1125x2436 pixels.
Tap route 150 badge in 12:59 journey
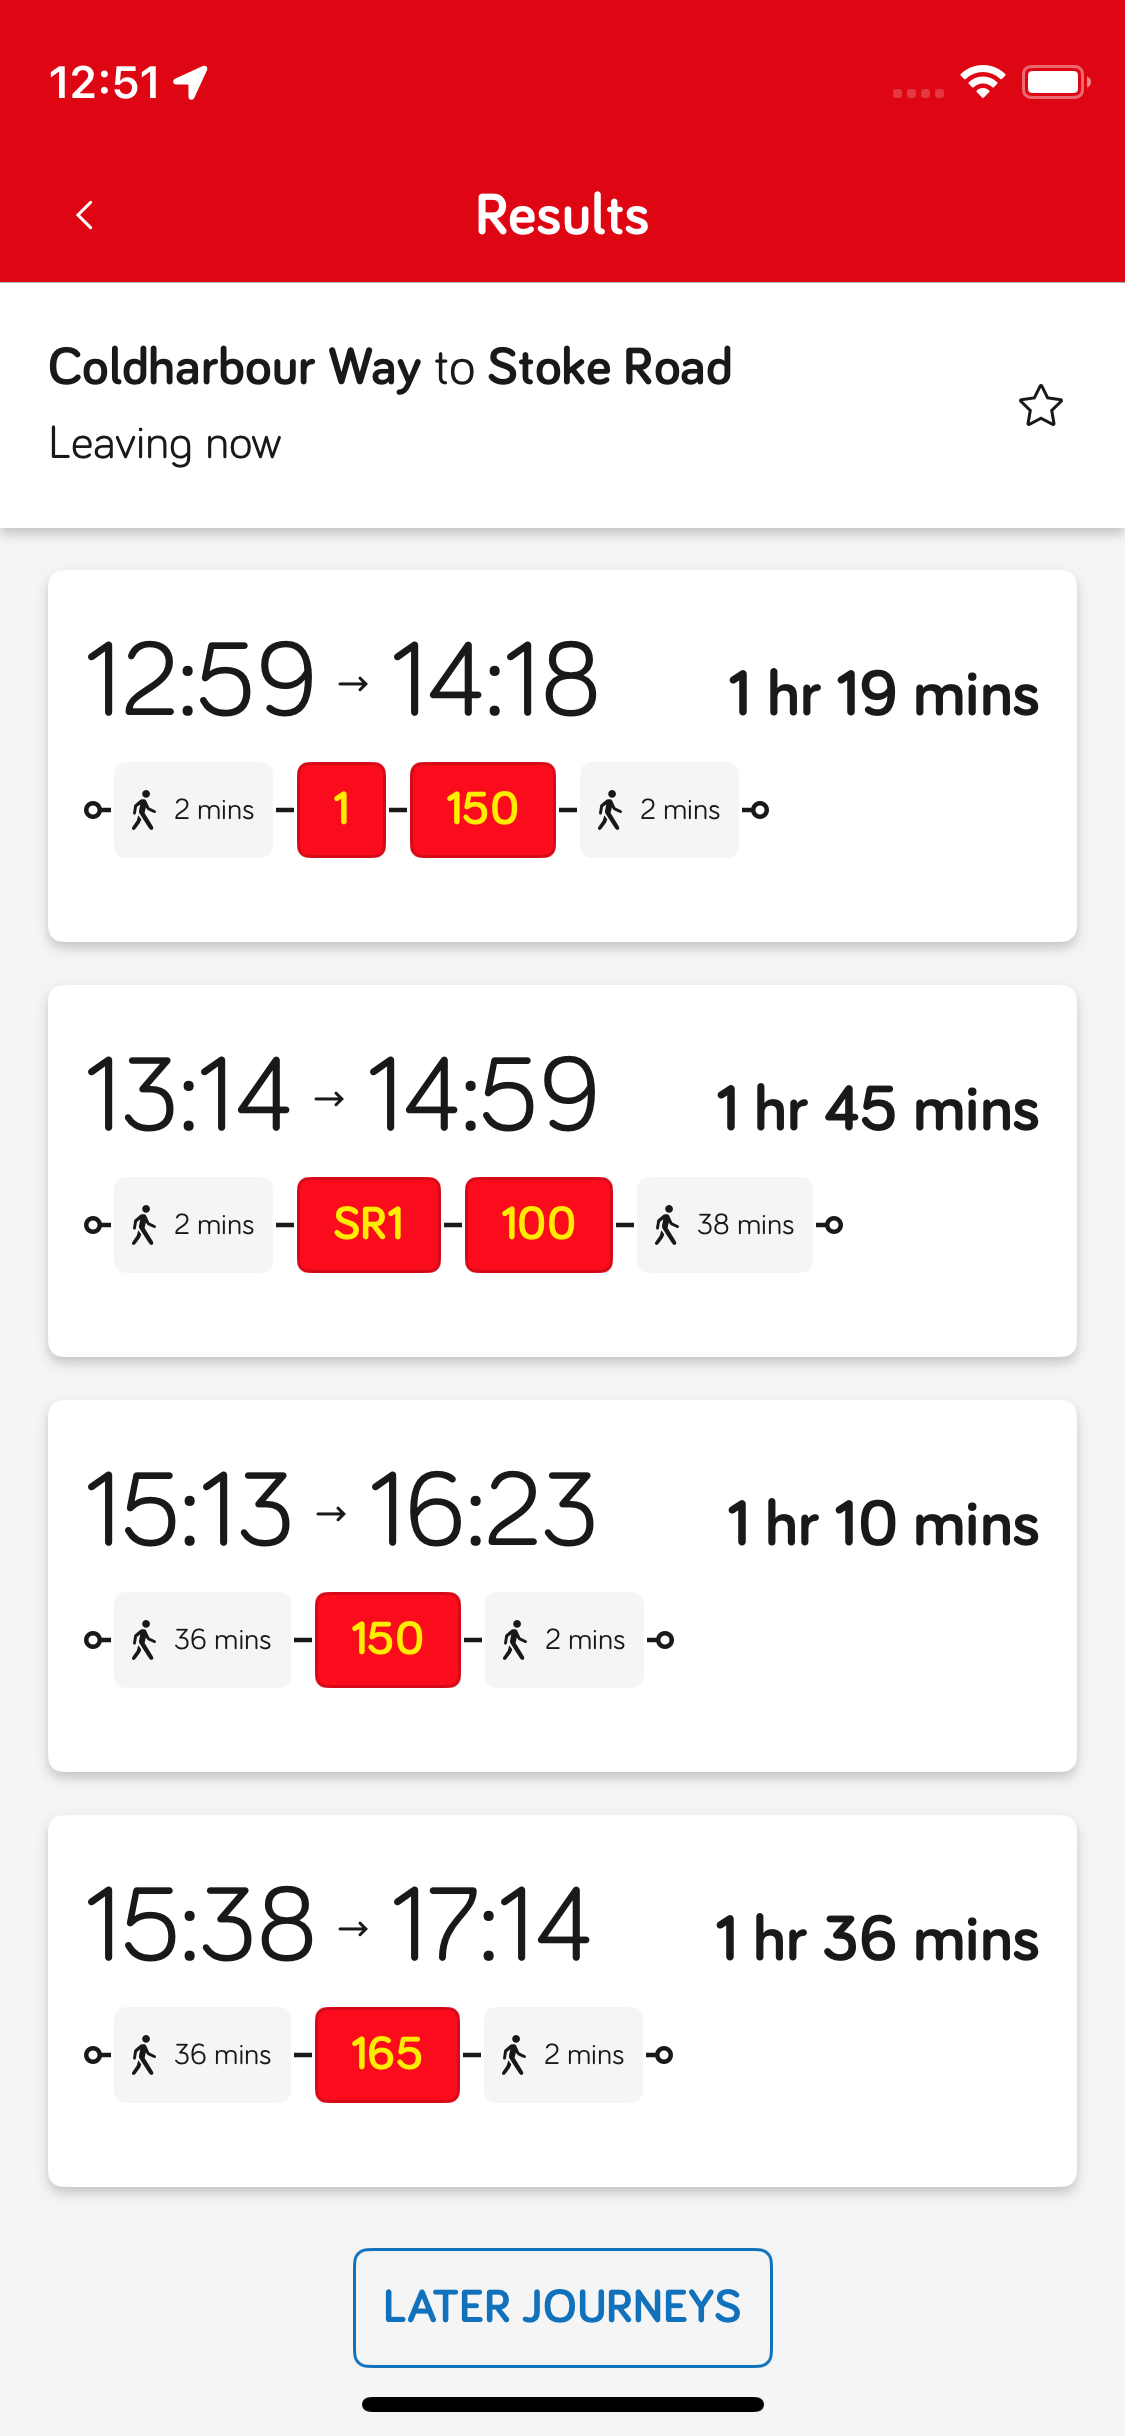coord(482,809)
